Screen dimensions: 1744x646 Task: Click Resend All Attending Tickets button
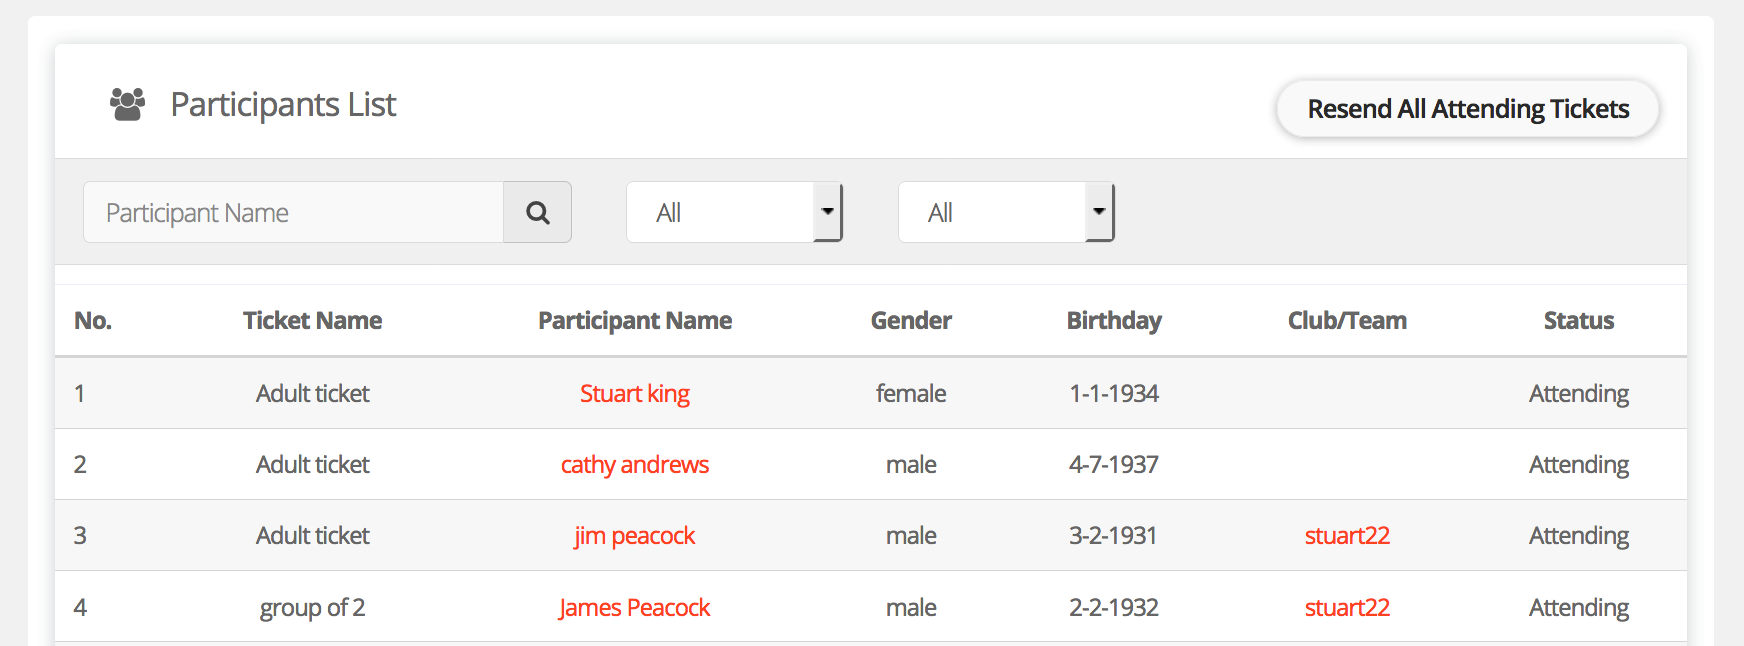pyautogui.click(x=1467, y=109)
